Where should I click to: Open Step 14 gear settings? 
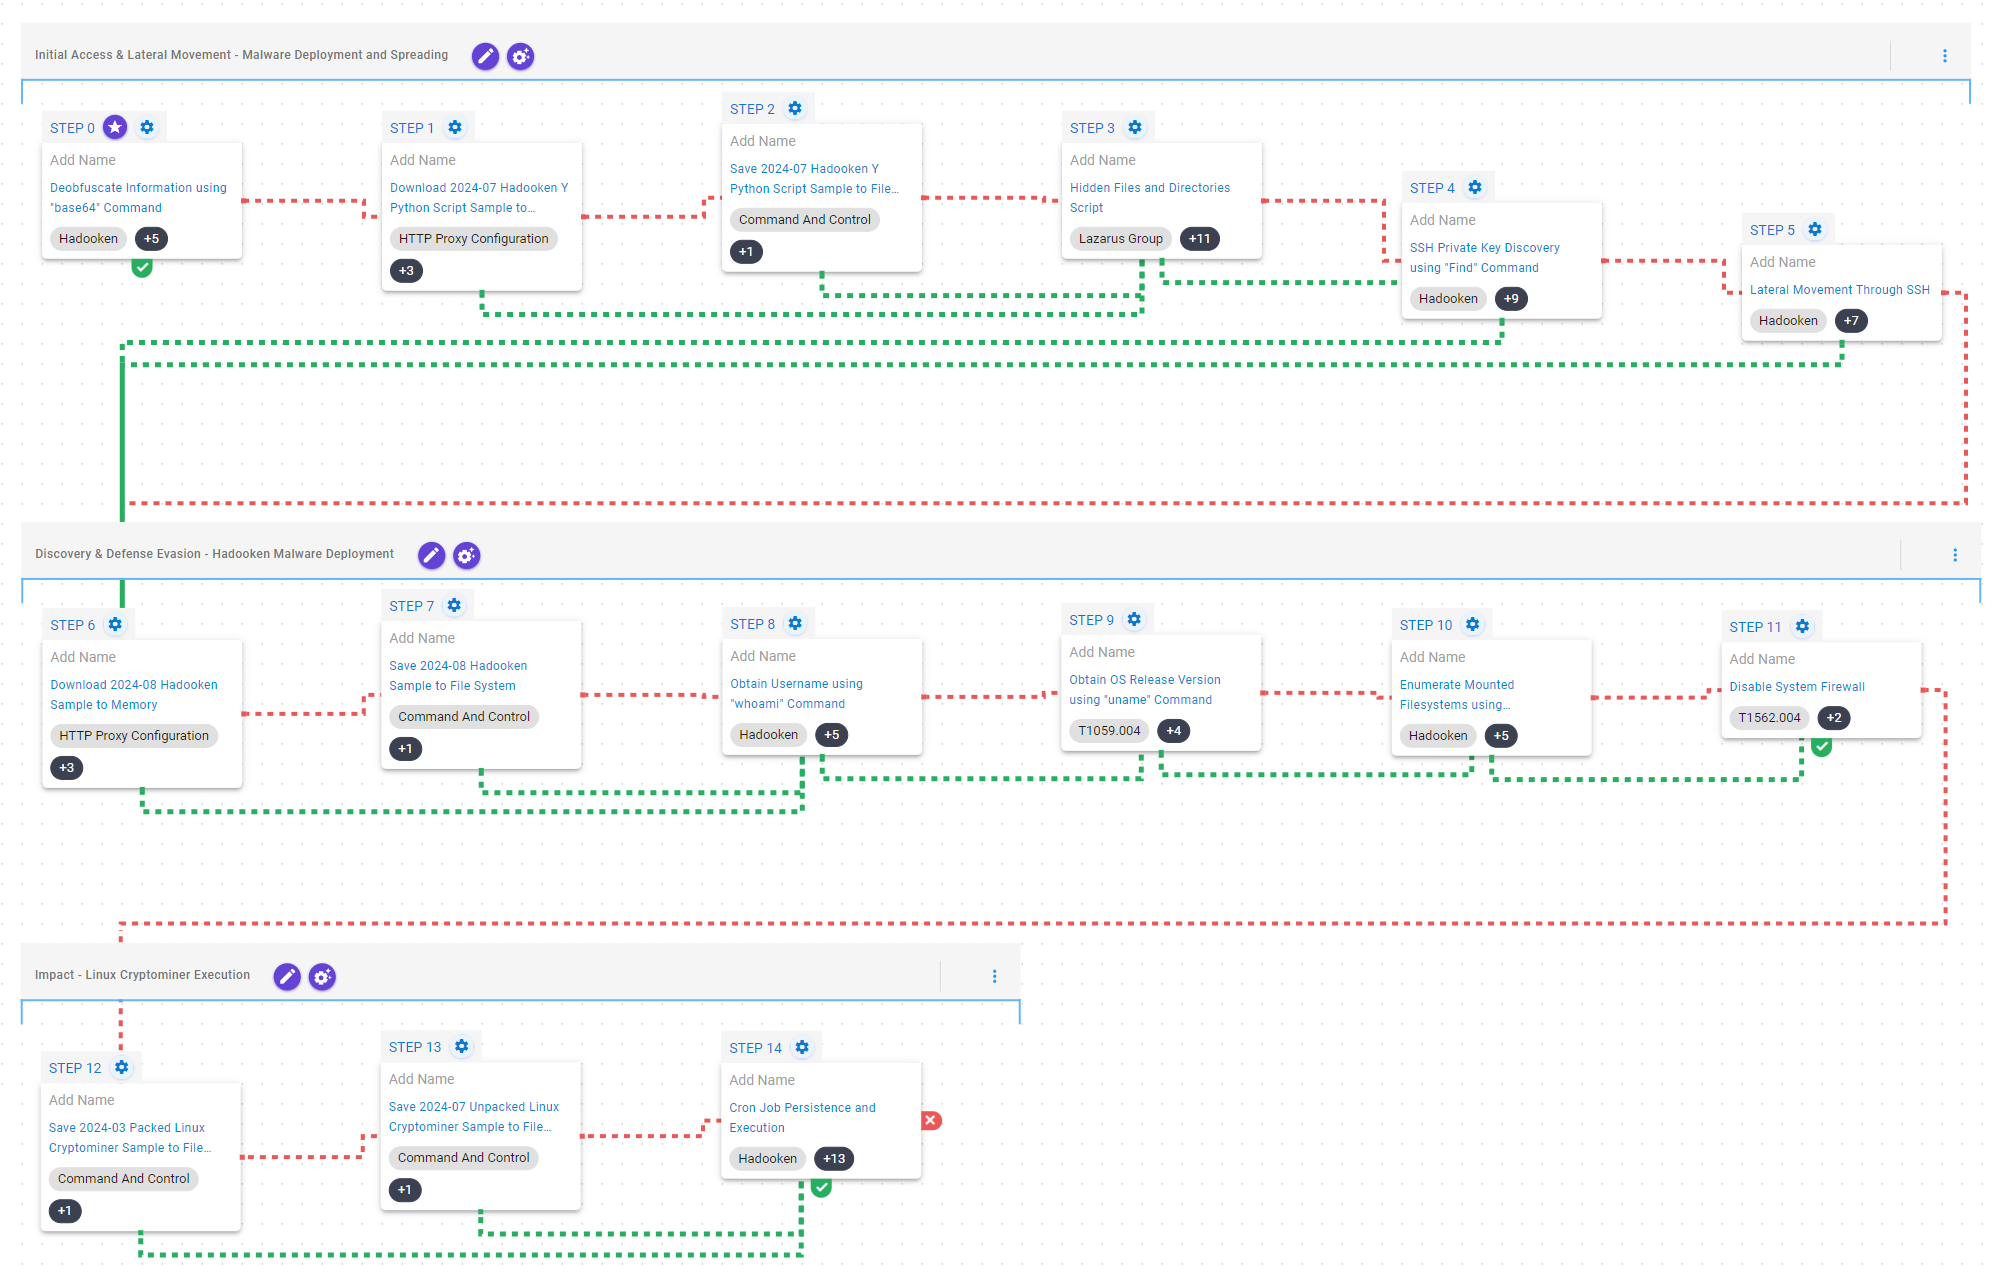802,1047
